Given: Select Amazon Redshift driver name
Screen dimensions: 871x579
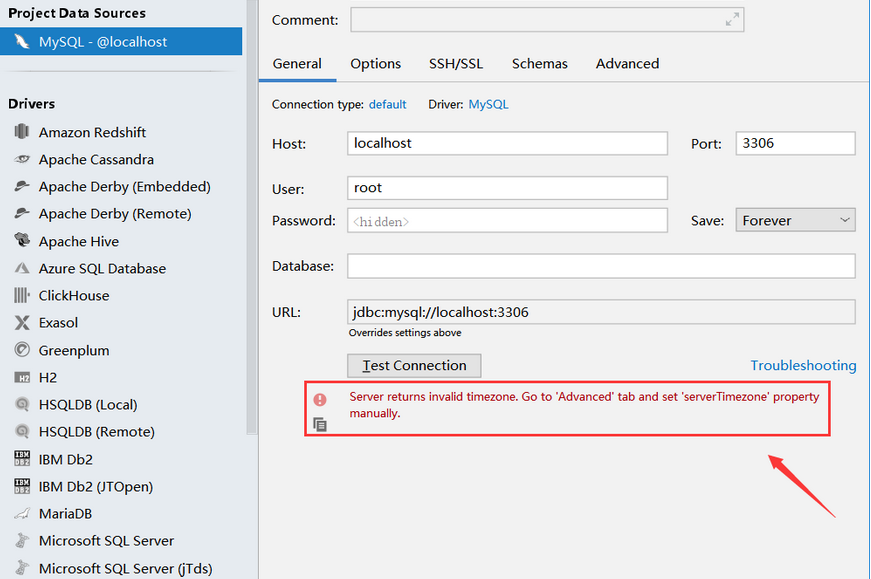Looking at the screenshot, I should (92, 132).
